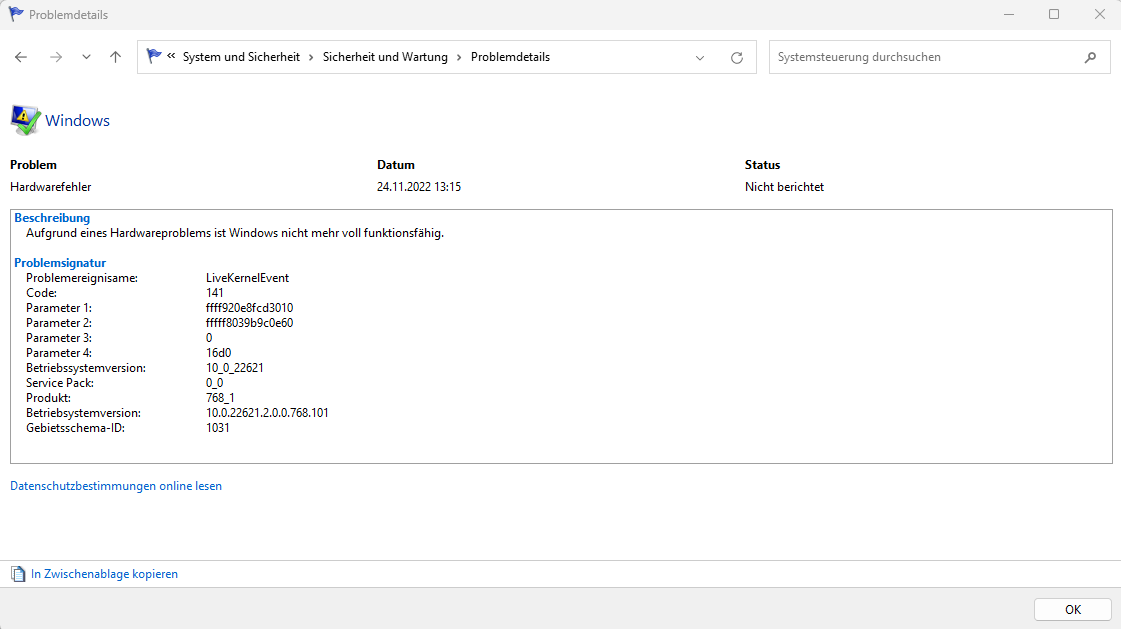Confirm with the OK button

(x=1072, y=610)
